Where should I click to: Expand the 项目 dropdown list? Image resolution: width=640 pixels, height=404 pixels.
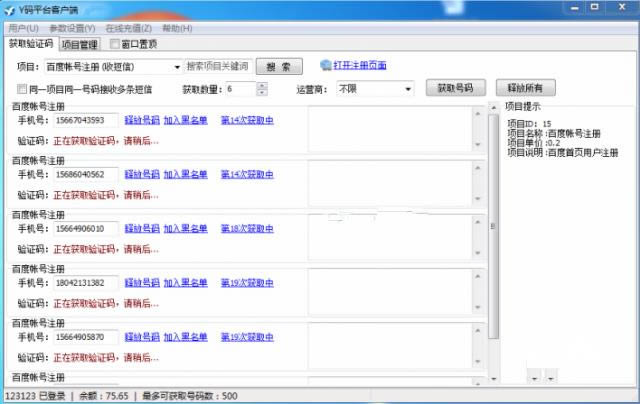point(177,67)
